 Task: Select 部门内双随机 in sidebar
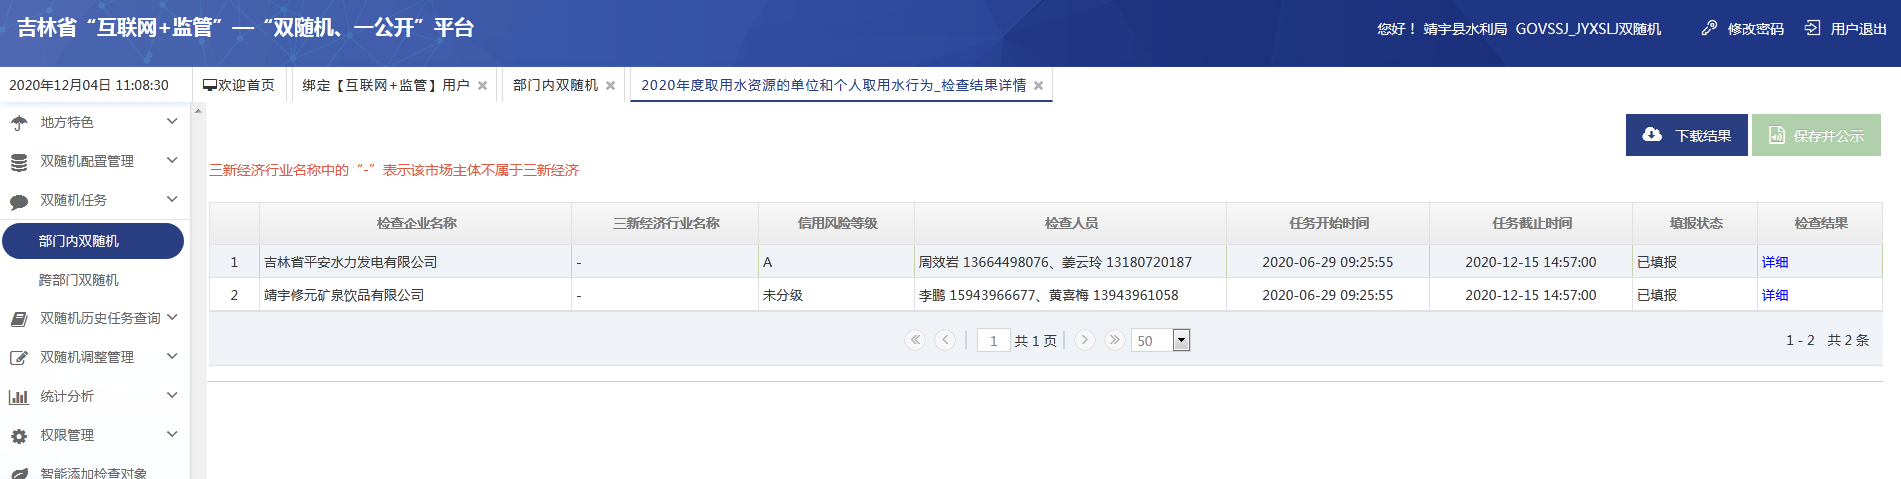point(93,241)
